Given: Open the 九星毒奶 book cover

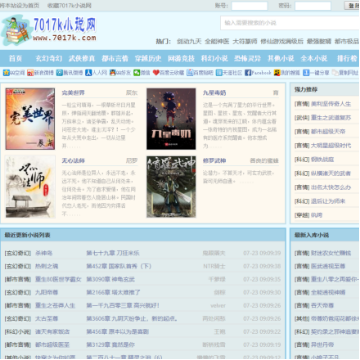Looking at the screenshot, I should (x=171, y=119).
